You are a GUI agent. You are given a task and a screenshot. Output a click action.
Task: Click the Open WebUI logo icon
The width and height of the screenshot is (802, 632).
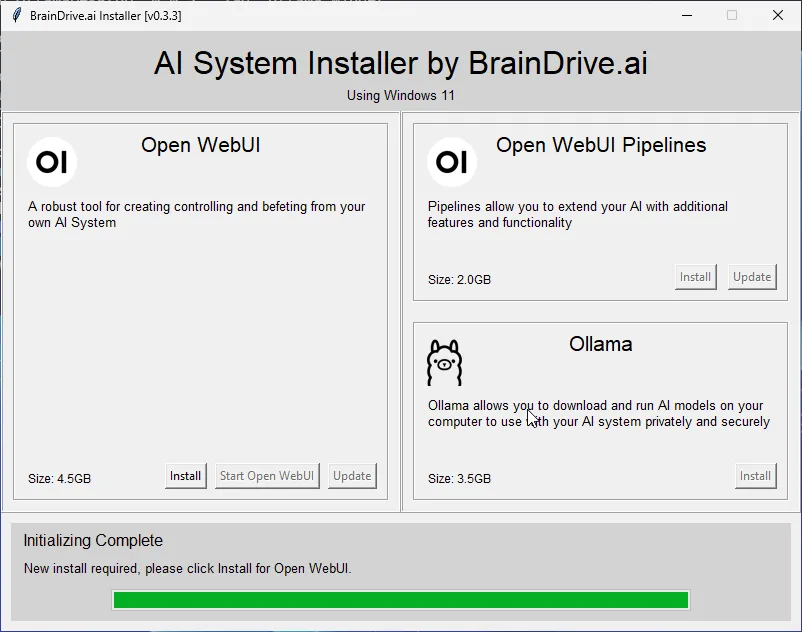point(52,162)
